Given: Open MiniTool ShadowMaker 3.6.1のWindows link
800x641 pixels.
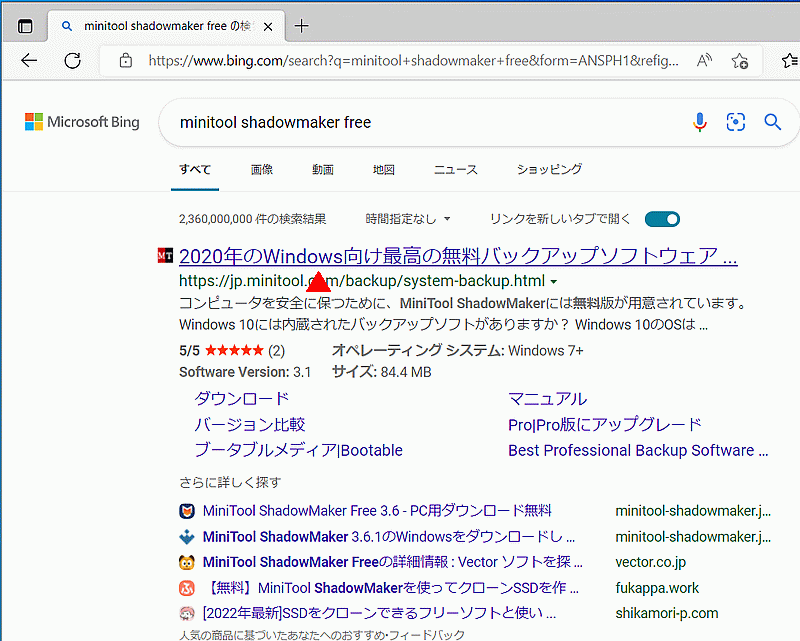Looking at the screenshot, I should point(389,536).
